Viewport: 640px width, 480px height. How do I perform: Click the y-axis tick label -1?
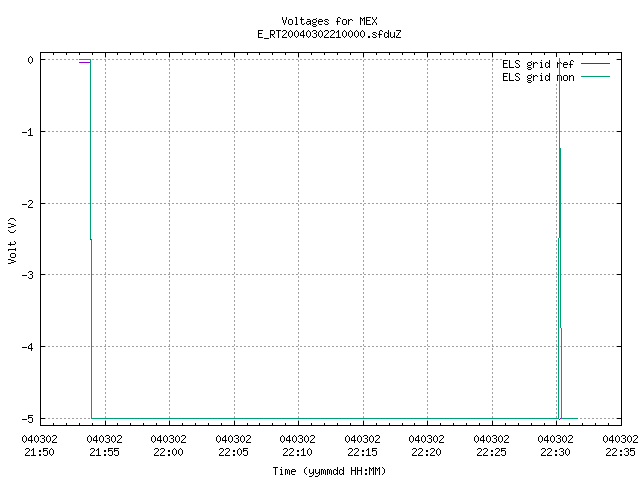pos(27,132)
